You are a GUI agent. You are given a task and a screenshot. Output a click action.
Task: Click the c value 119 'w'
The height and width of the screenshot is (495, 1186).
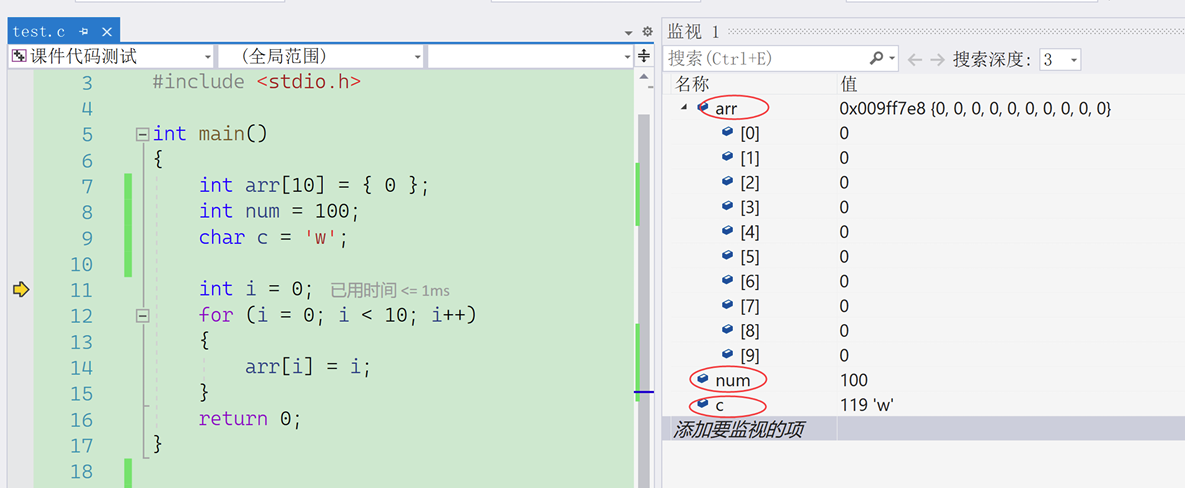(x=867, y=405)
